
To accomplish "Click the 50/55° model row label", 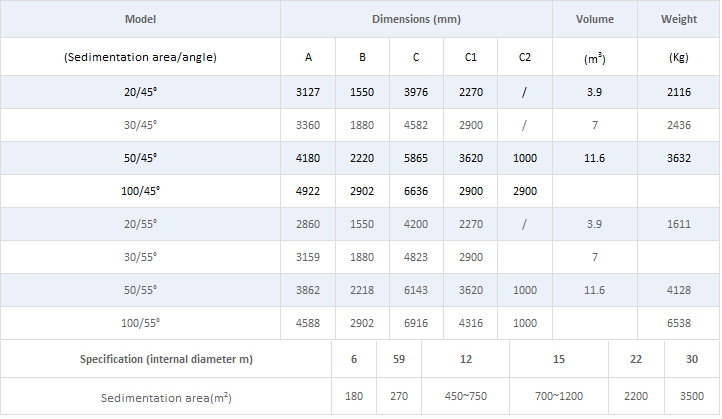I will click(x=140, y=290).
